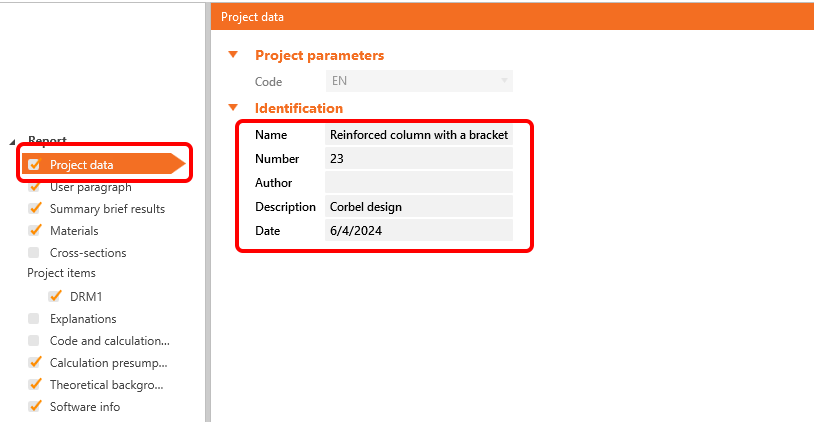Click the Date field showing 6/4/2024
The image size is (814, 422).
pos(419,231)
